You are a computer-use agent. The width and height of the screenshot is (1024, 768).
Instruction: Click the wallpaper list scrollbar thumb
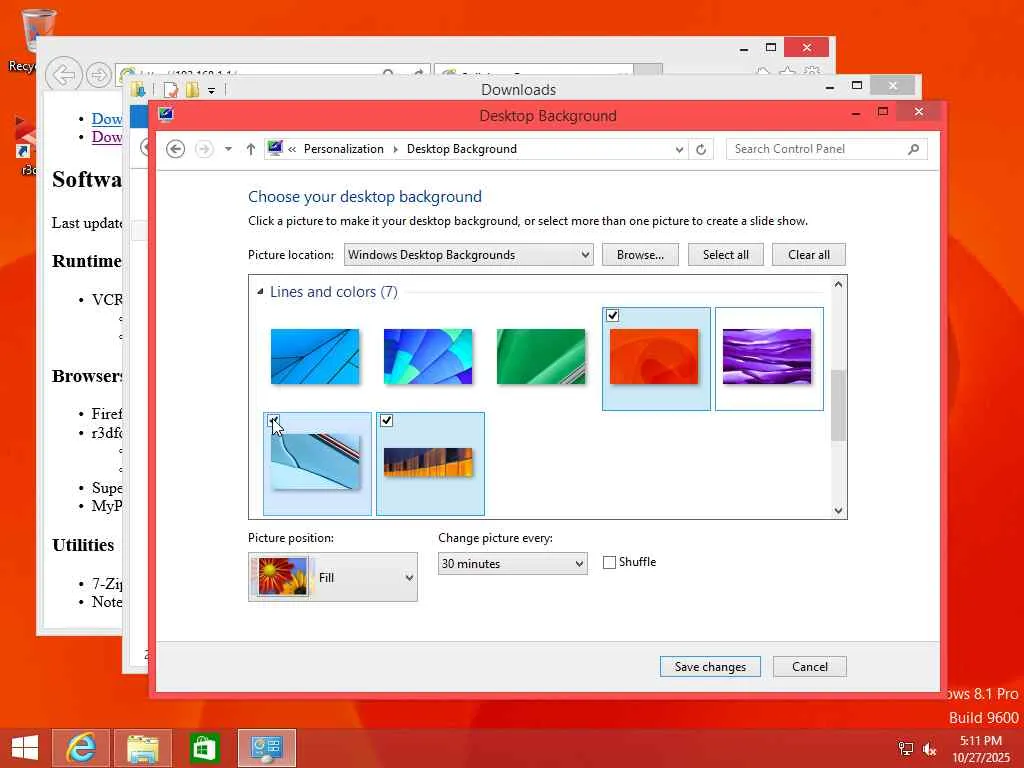839,405
